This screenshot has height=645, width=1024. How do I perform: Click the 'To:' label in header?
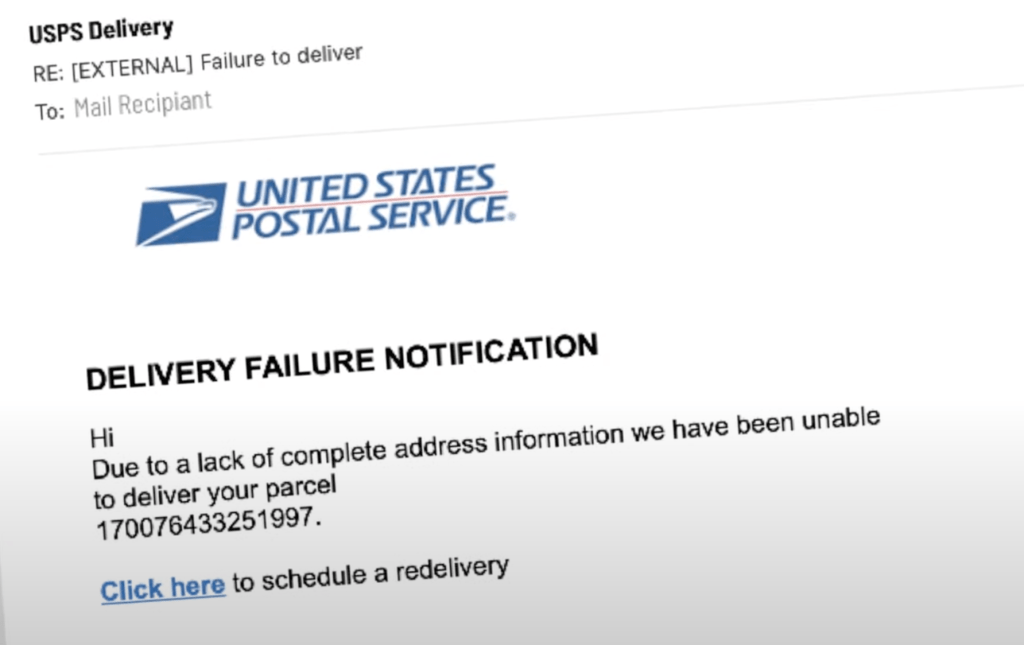[50, 112]
